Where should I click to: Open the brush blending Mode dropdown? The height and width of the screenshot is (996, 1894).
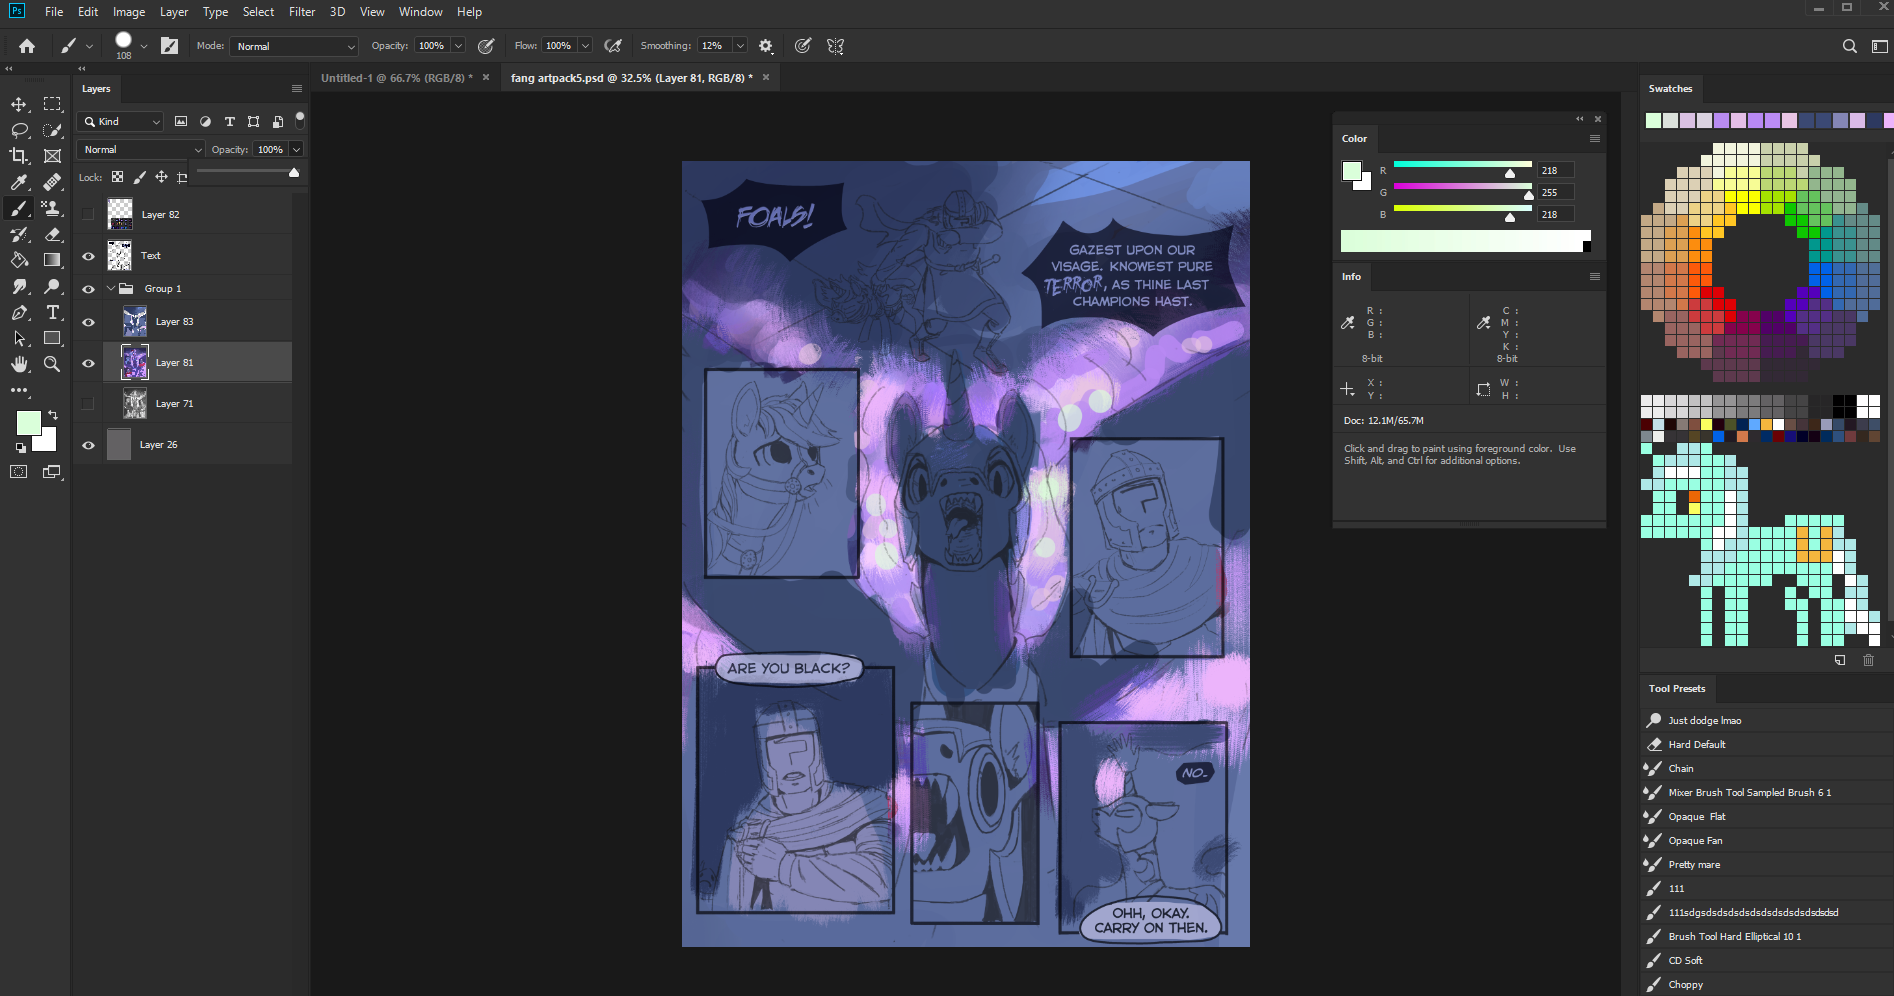click(x=294, y=46)
